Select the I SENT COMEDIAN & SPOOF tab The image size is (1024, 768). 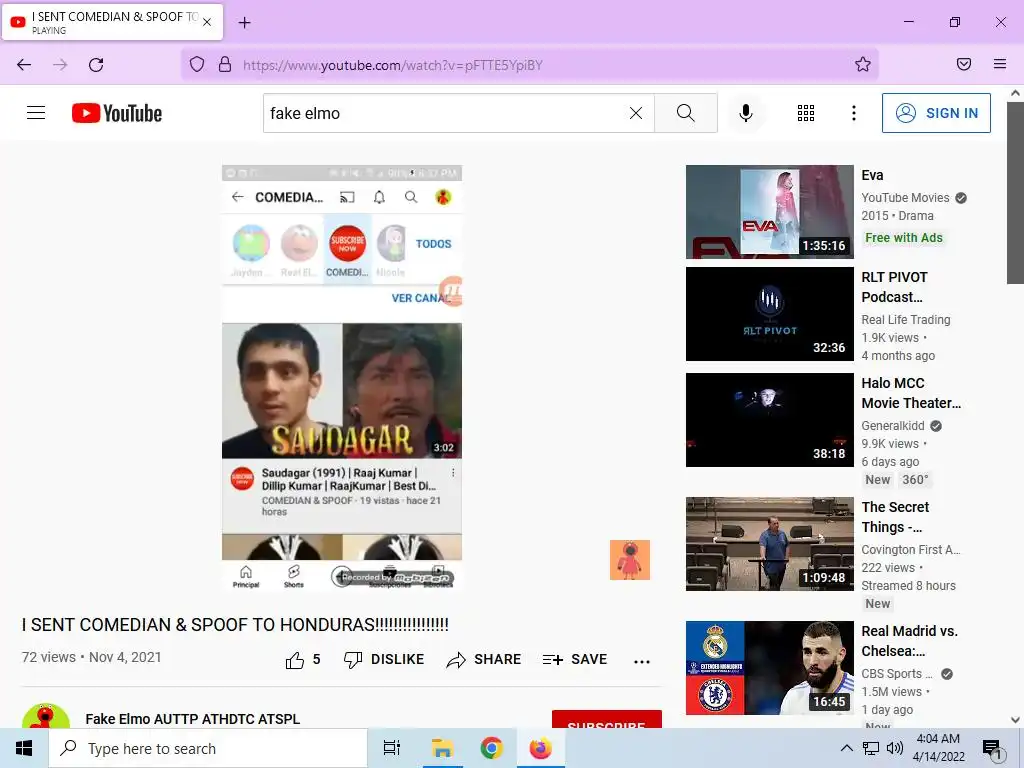[x=112, y=22]
